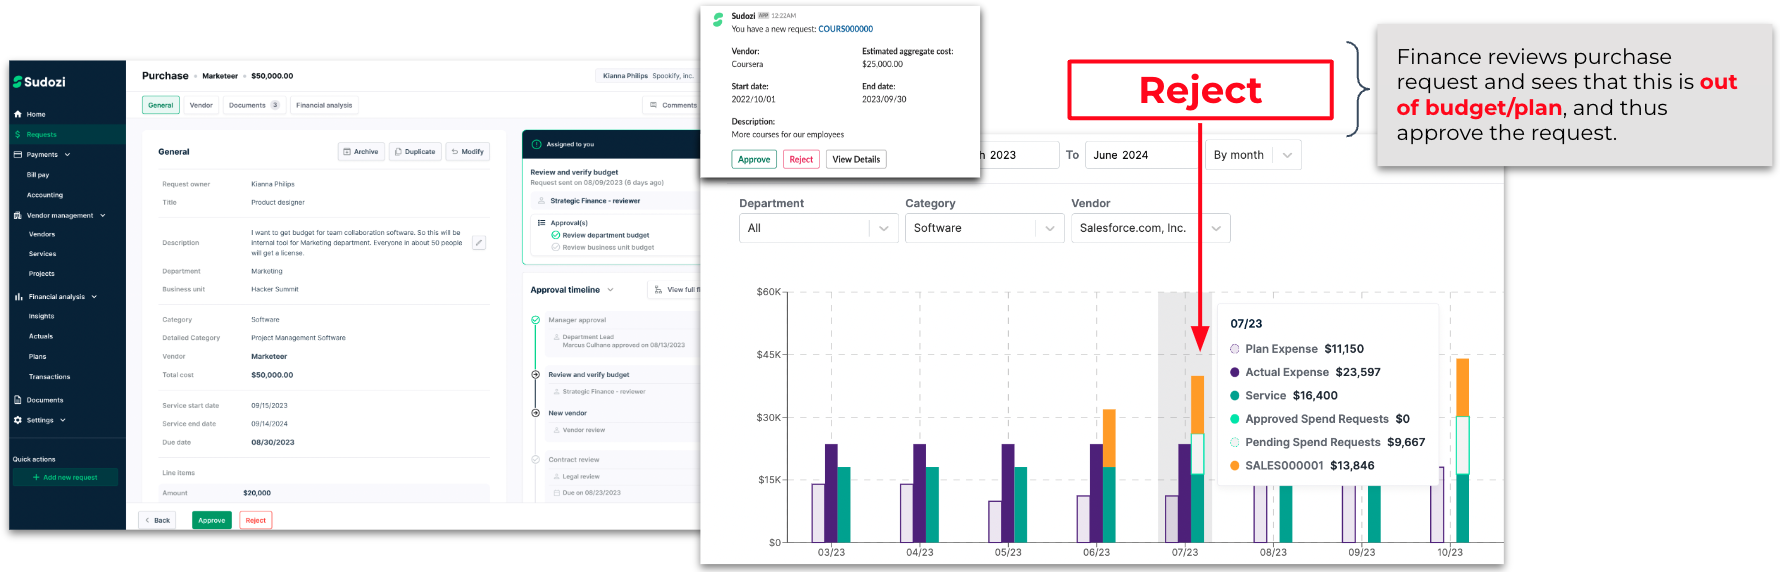Click the Back button

point(157,520)
